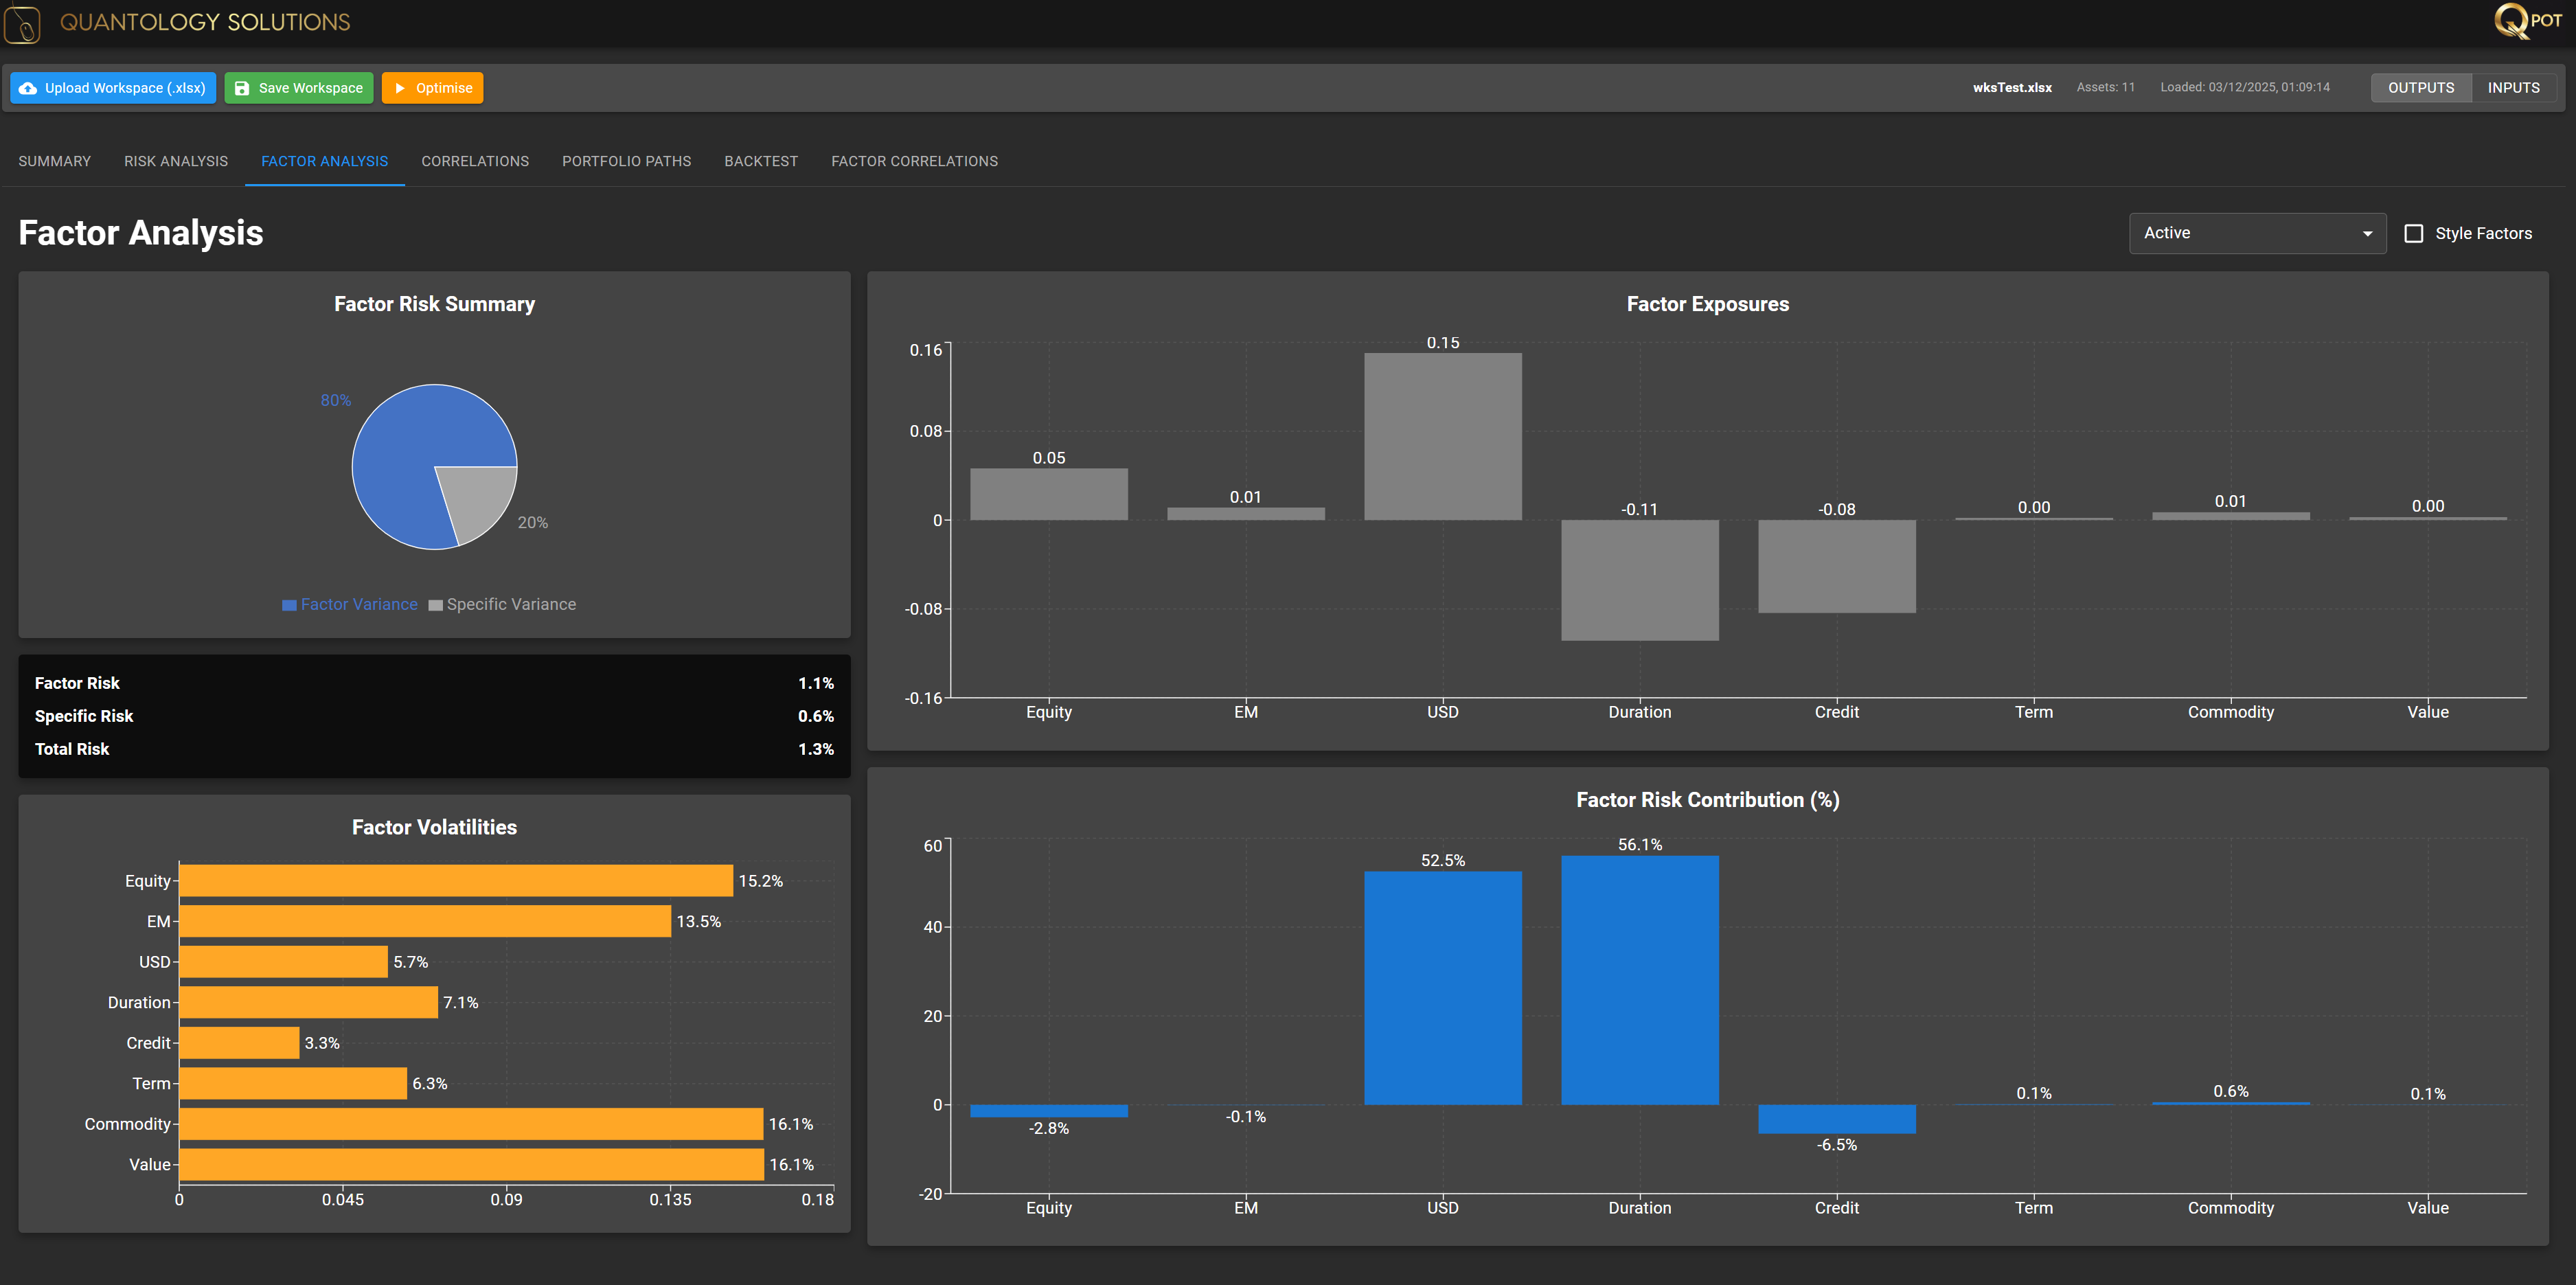
Task: Click the cloud upload icon on the Upload Workspace button
Action: pos(28,88)
